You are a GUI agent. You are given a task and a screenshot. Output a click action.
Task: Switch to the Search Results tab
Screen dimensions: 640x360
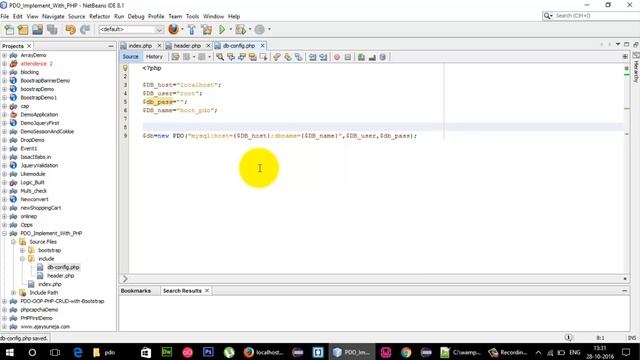pyautogui.click(x=182, y=291)
